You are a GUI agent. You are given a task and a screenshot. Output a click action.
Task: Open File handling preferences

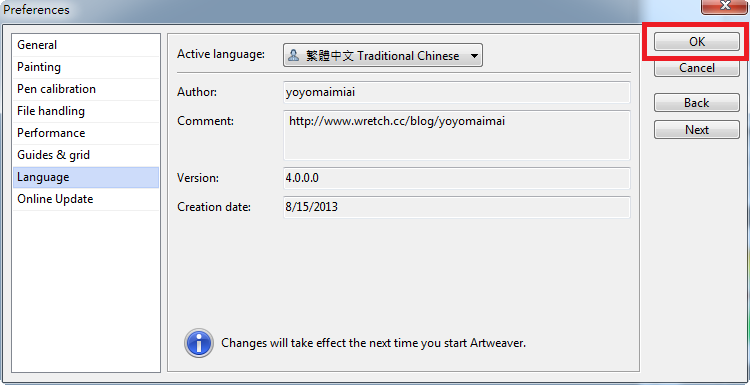86,111
